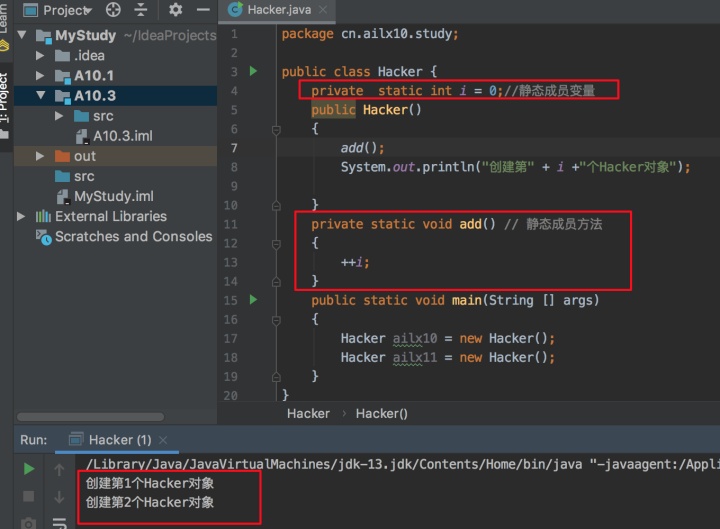Toggle soft-wrap in the Run console
Viewport: 720px width, 529px height.
(x=59, y=523)
